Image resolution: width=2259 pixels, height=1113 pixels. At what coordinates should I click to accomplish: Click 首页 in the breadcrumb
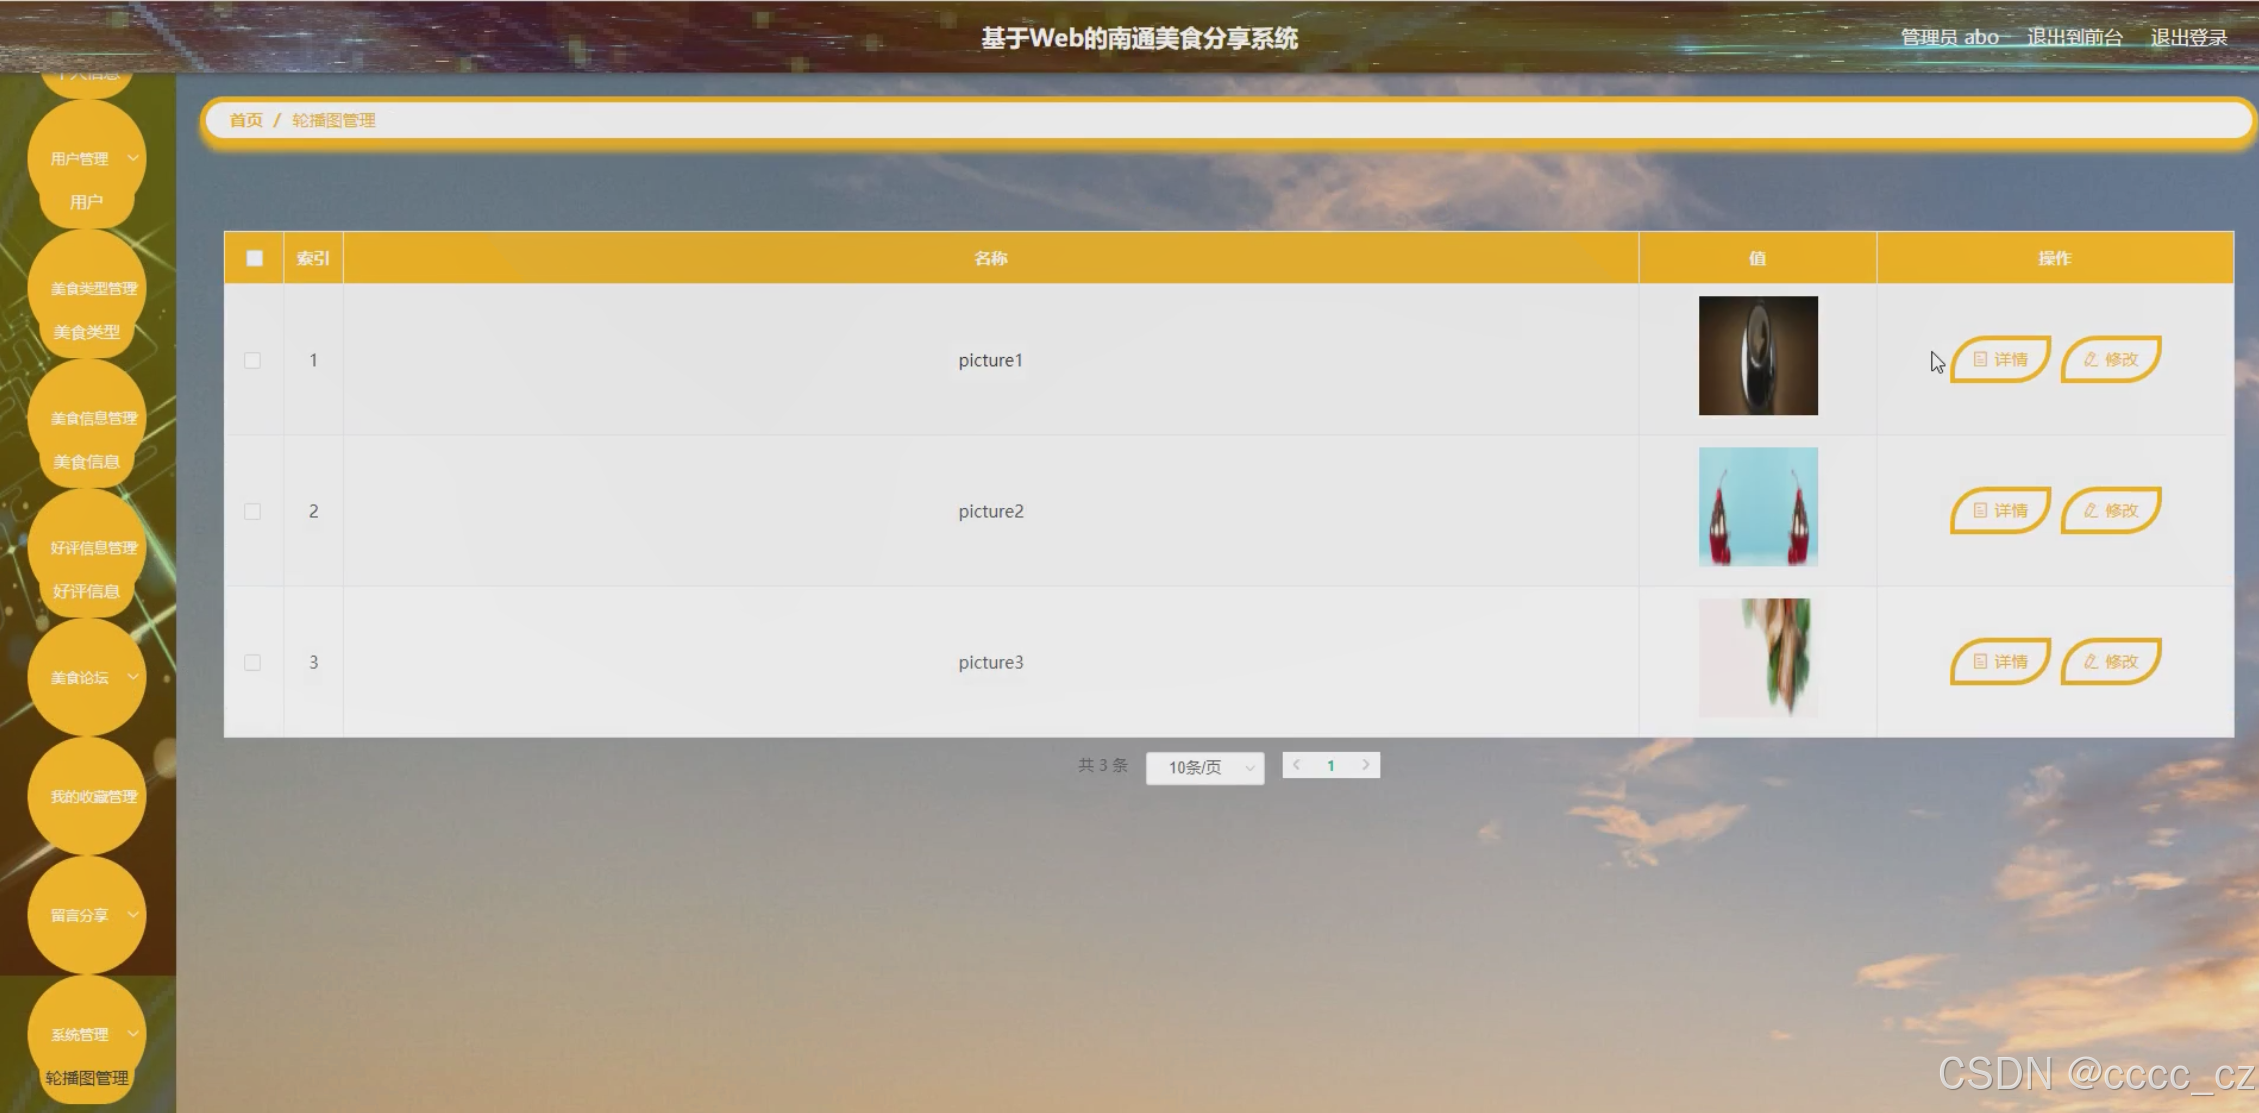tap(246, 120)
